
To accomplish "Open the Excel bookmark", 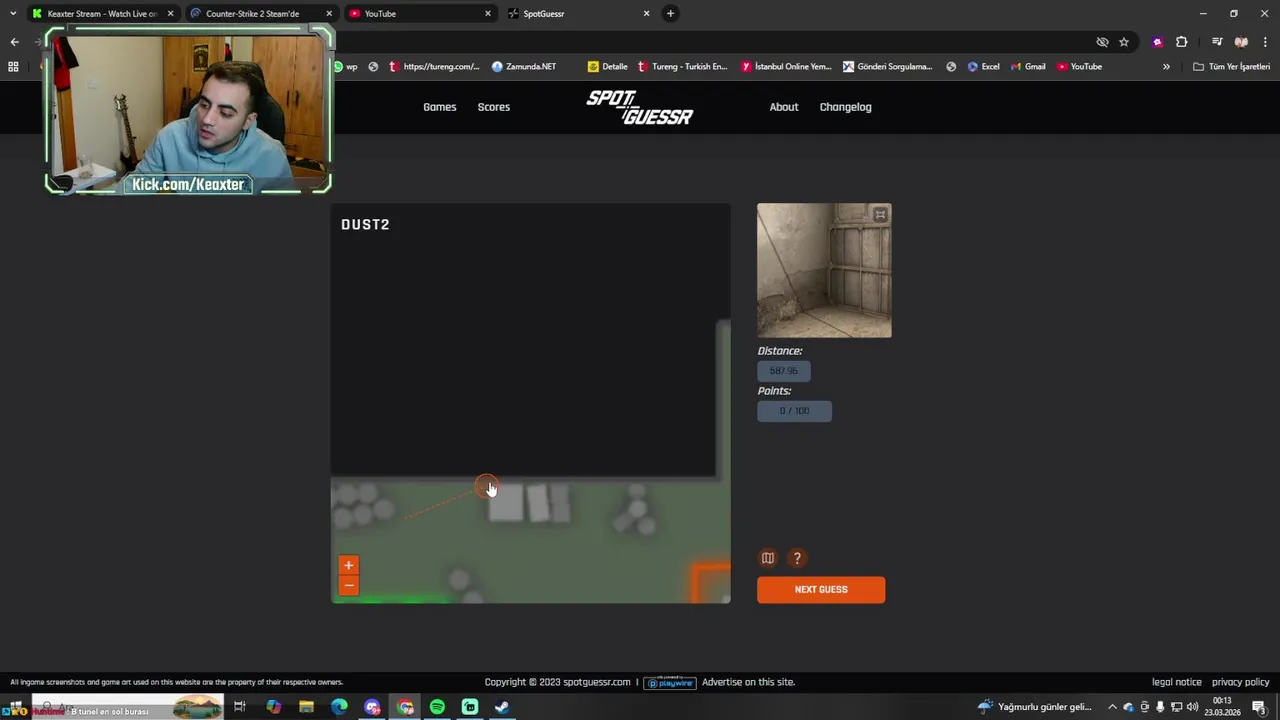I will pos(983,67).
